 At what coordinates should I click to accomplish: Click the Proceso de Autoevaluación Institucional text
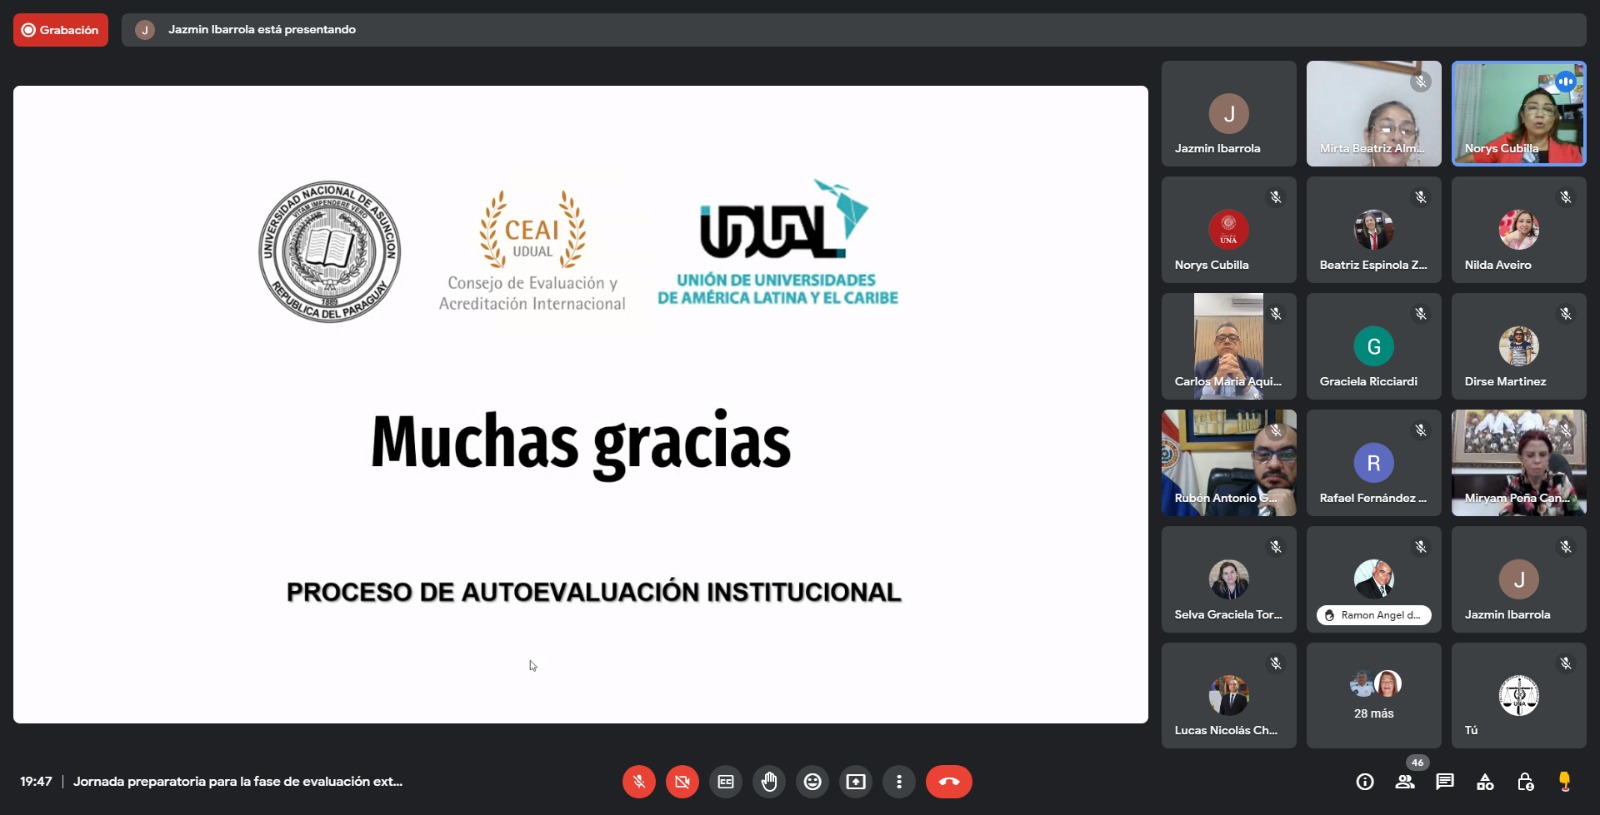(x=594, y=592)
